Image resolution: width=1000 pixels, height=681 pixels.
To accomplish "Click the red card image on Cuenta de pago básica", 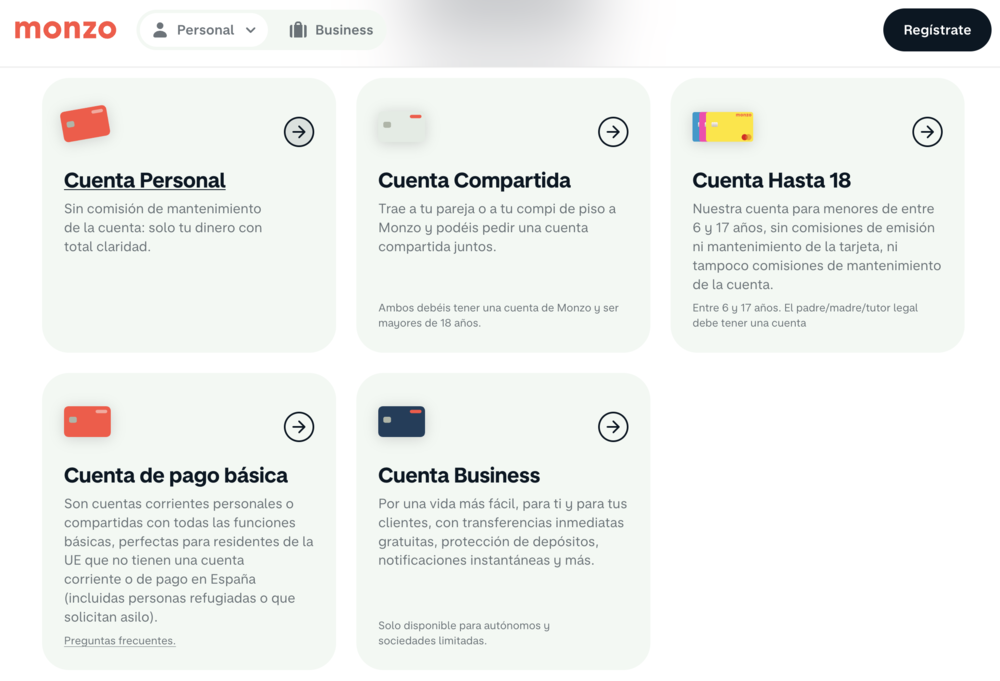I will (x=87, y=421).
